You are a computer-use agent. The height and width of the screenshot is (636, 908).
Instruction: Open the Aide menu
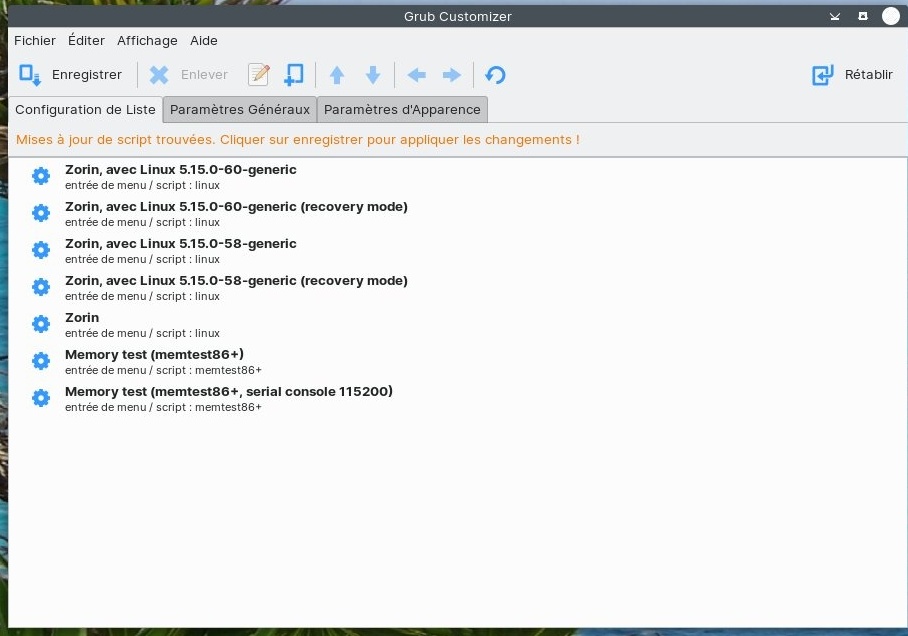pos(204,41)
